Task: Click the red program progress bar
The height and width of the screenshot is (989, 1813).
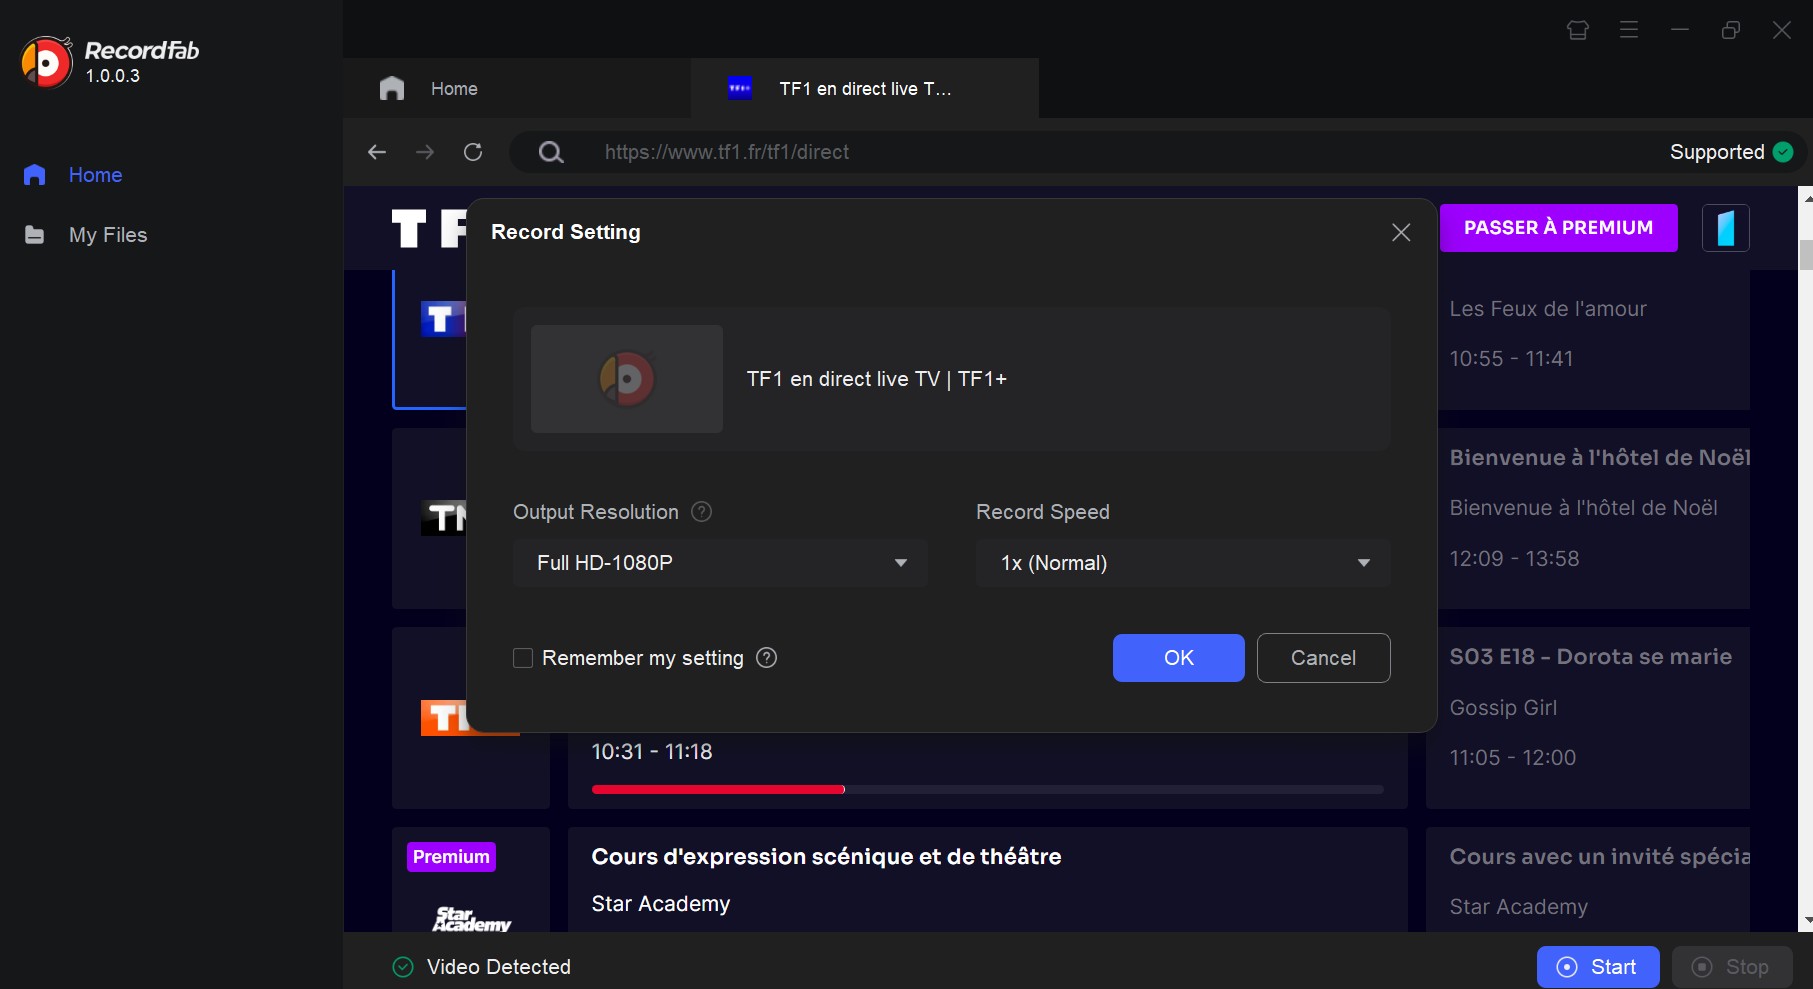Action: pos(718,790)
